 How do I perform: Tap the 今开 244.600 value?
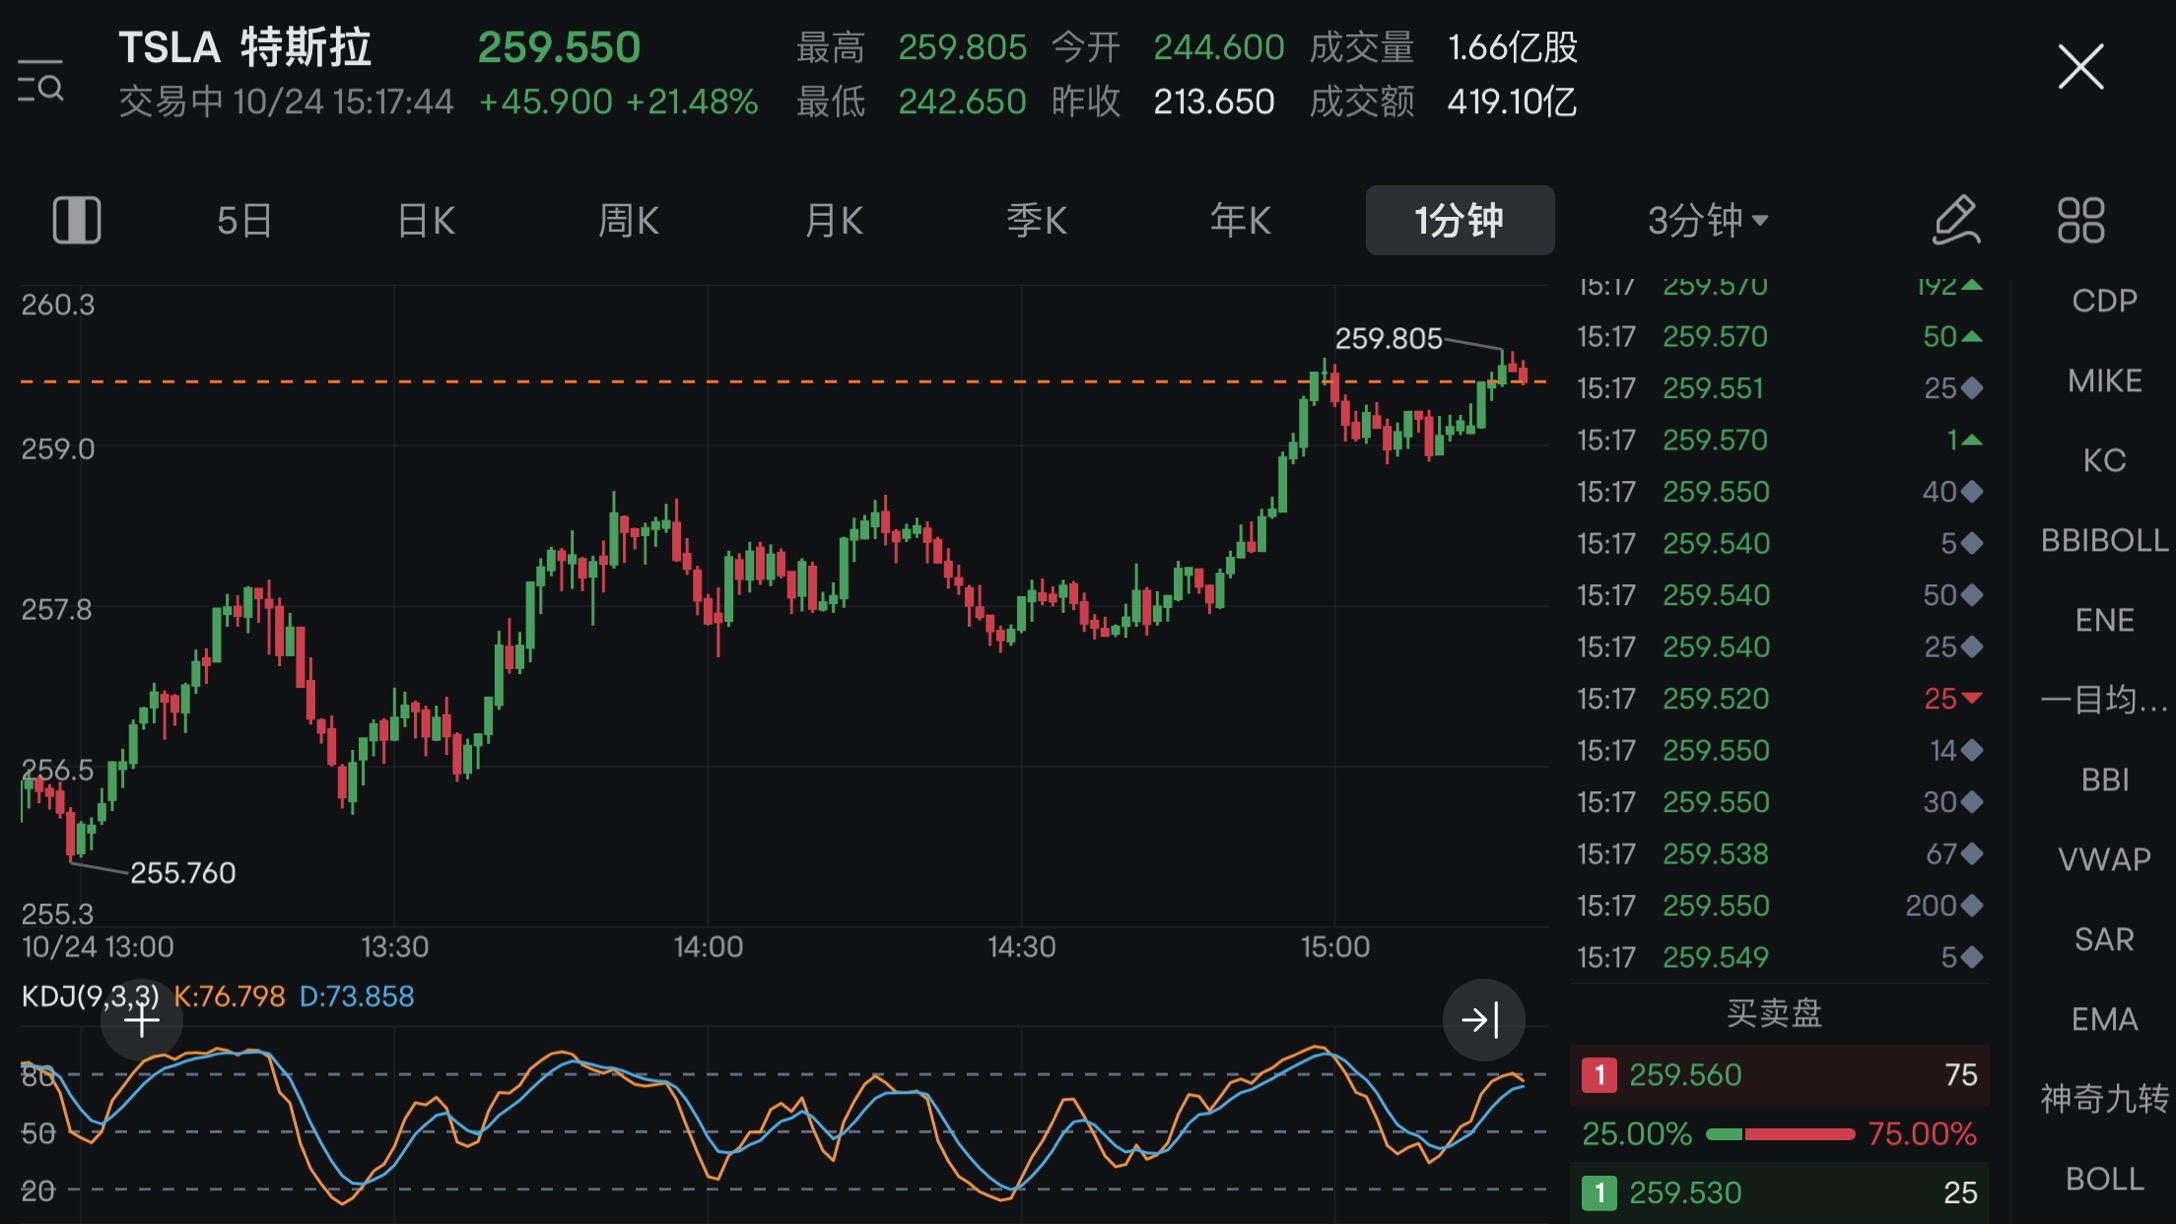click(1218, 47)
